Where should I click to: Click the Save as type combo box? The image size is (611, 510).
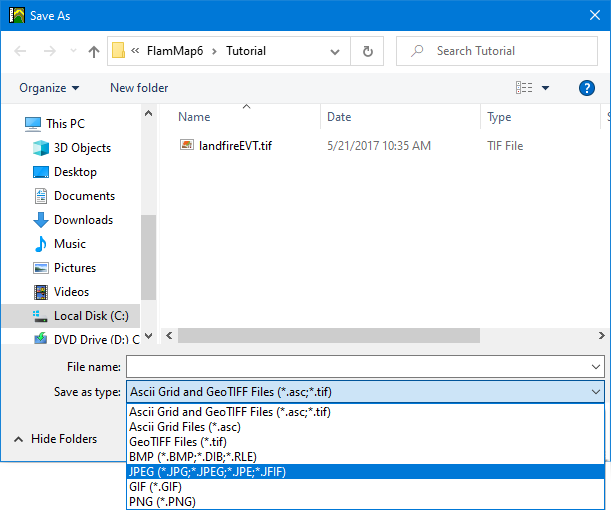pos(365,392)
